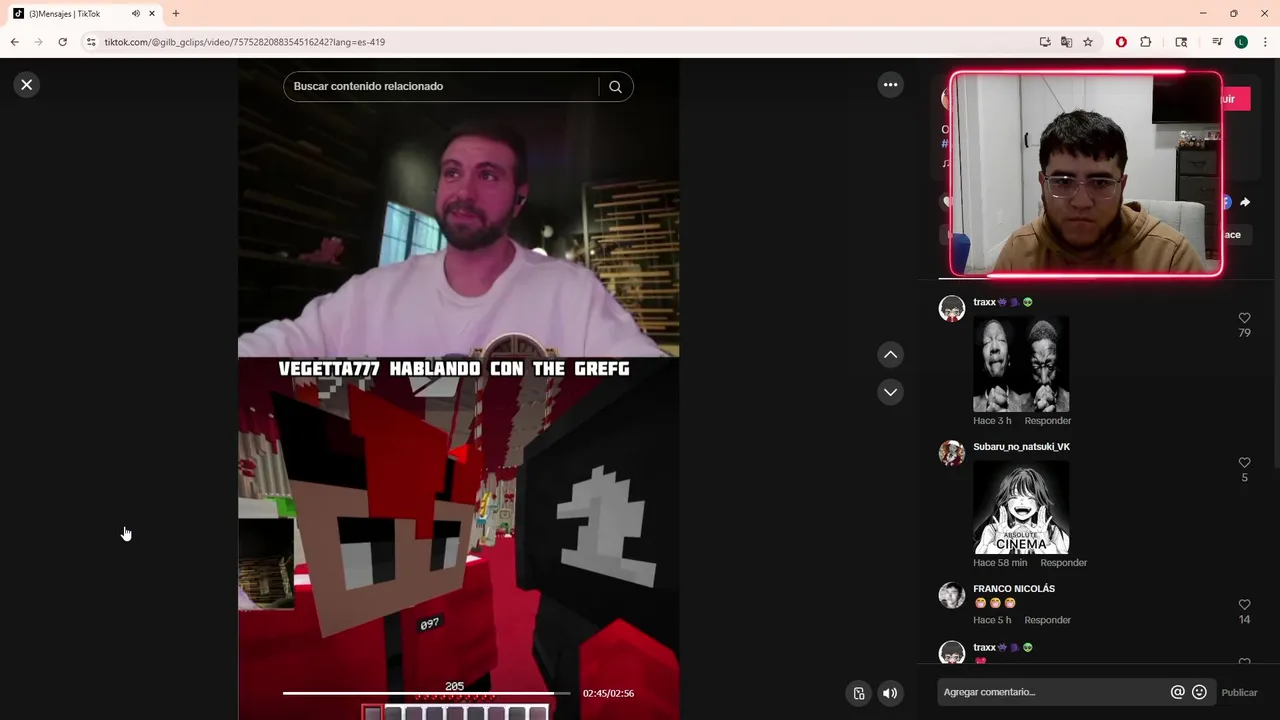Open FRANCO NICOLÁS username link
1280x720 pixels.
tap(1014, 589)
